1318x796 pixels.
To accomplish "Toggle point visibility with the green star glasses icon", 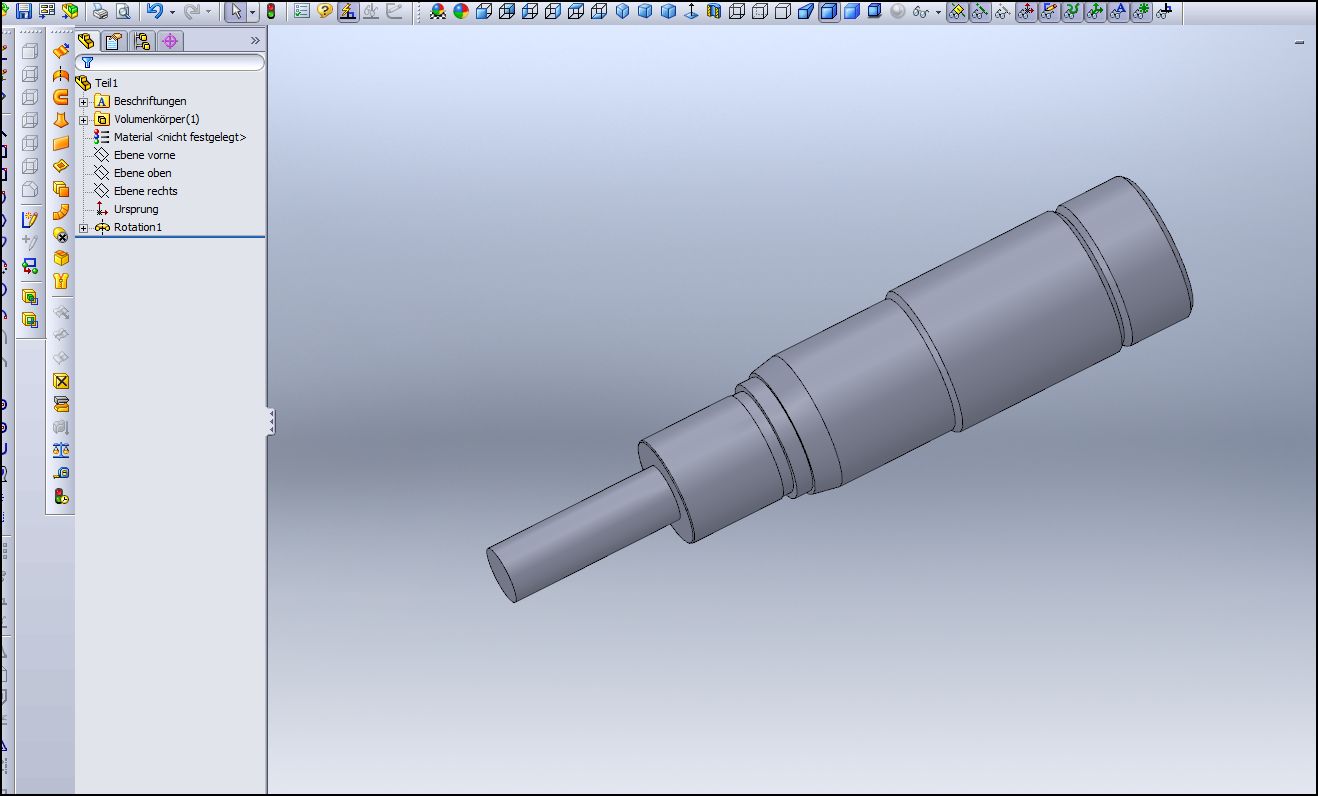I will [1141, 12].
